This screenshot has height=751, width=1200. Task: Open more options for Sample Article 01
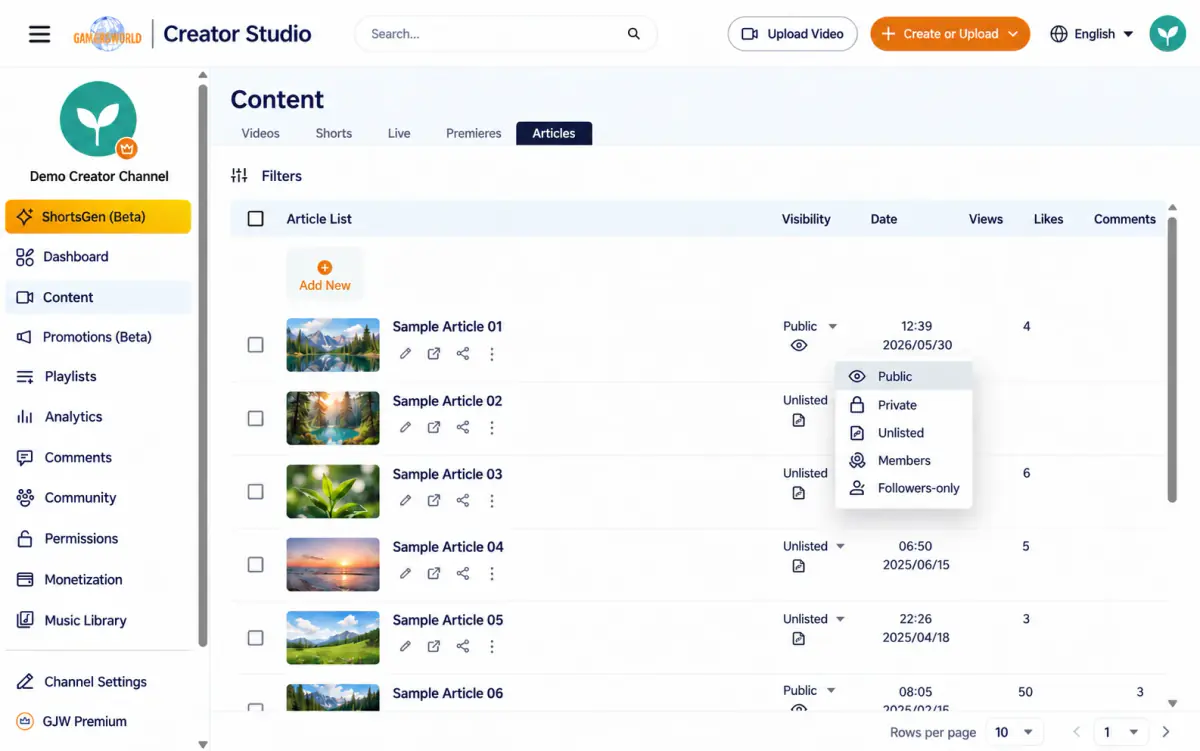pyautogui.click(x=492, y=354)
